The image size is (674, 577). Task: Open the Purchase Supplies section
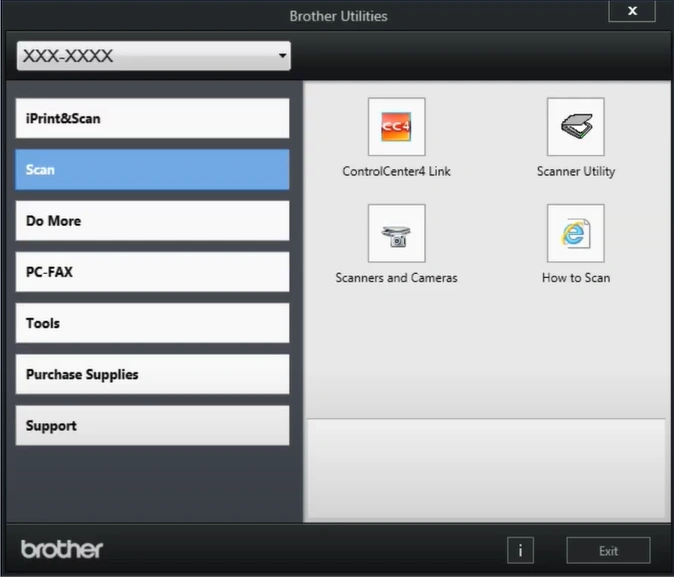(x=153, y=374)
